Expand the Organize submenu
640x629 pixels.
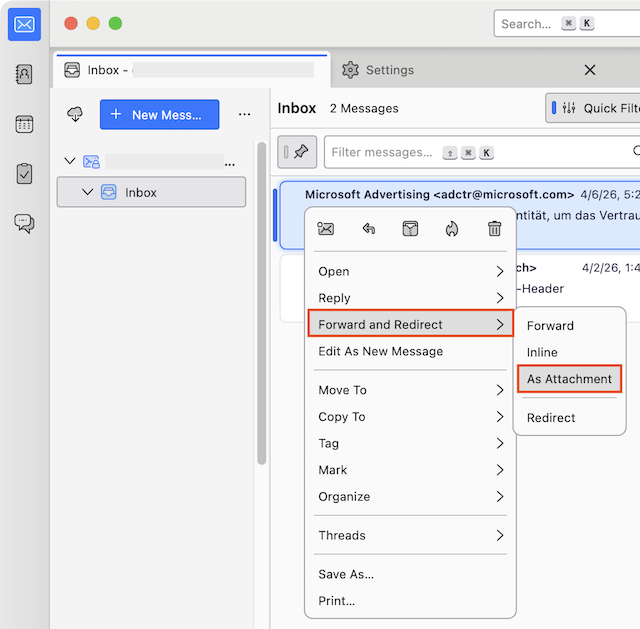click(411, 496)
